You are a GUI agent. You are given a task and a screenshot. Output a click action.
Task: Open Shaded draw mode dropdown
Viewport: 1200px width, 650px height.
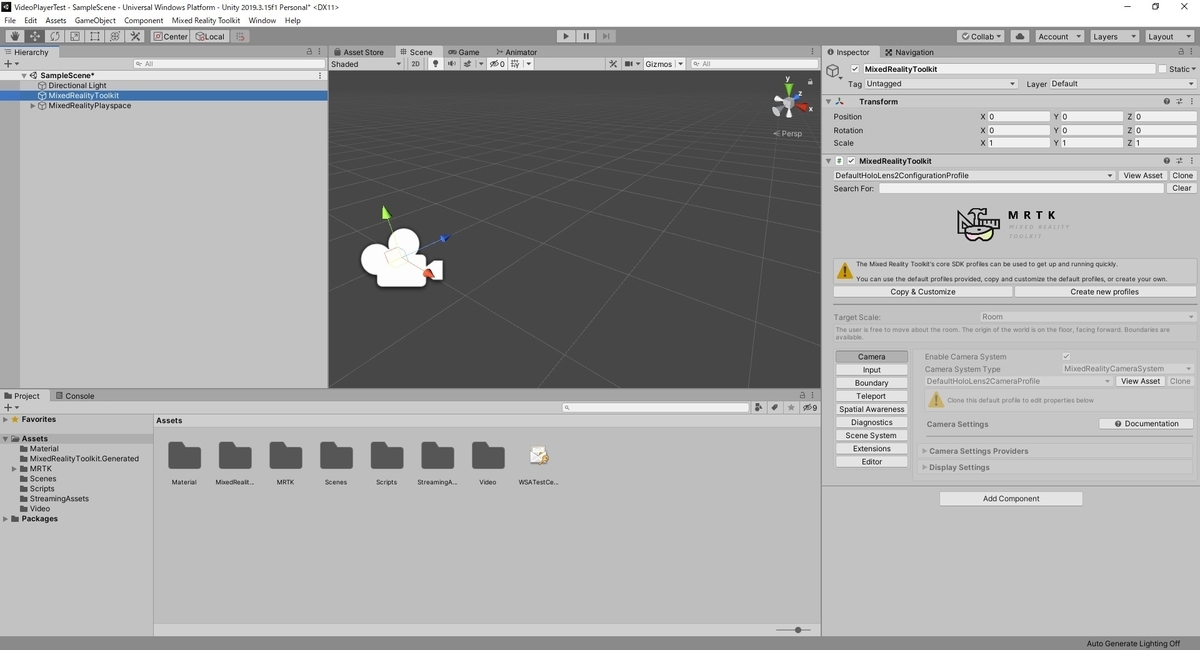coord(366,64)
